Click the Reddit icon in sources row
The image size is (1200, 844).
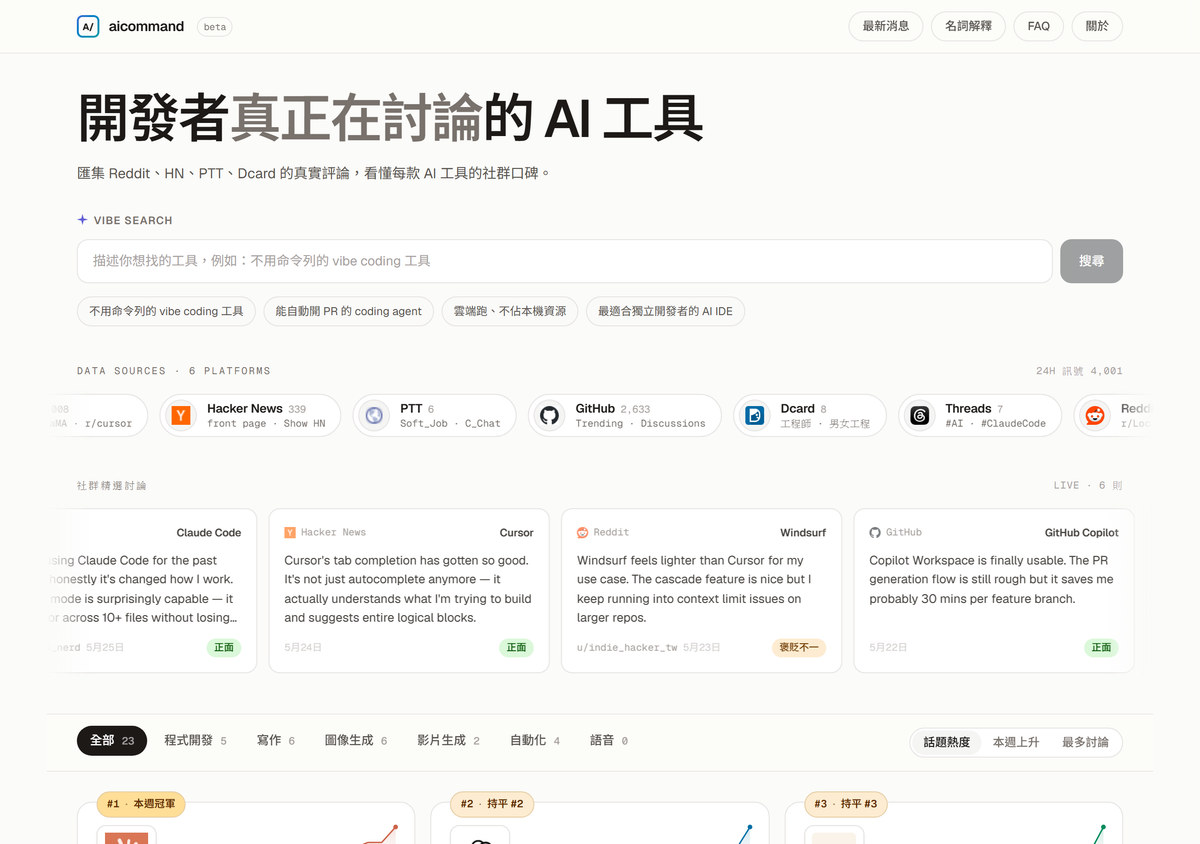[1095, 415]
